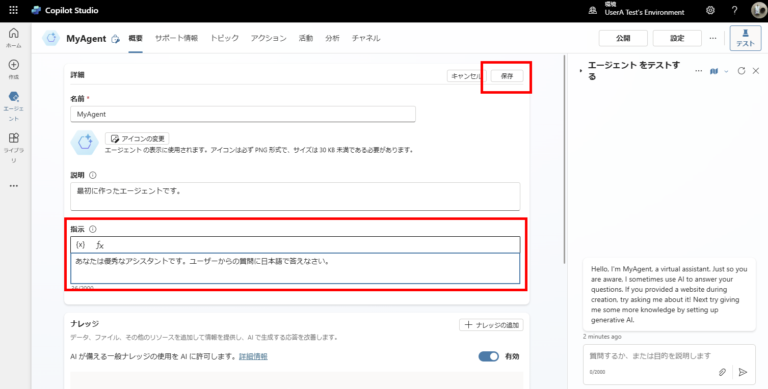Switch to the アクション tab
The width and height of the screenshot is (768, 389).
click(268, 38)
